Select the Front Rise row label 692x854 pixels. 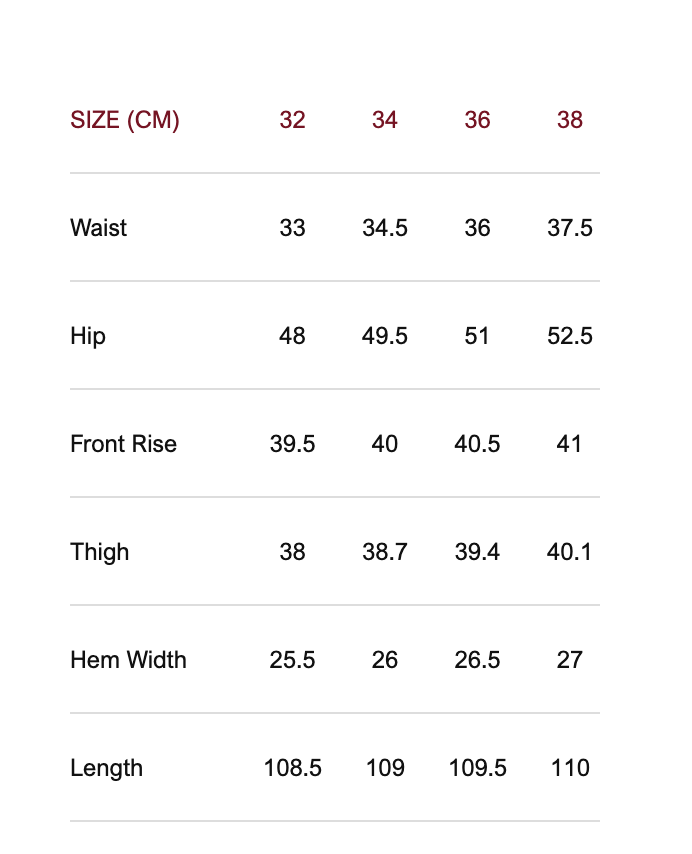(x=123, y=444)
